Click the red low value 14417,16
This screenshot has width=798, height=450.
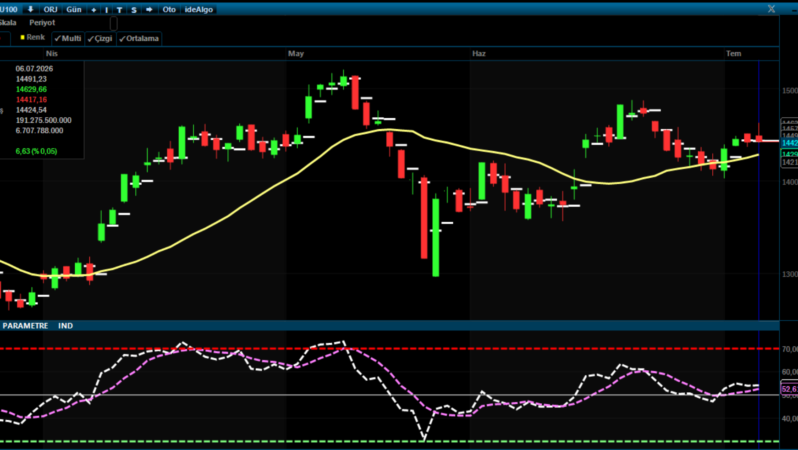(31, 100)
